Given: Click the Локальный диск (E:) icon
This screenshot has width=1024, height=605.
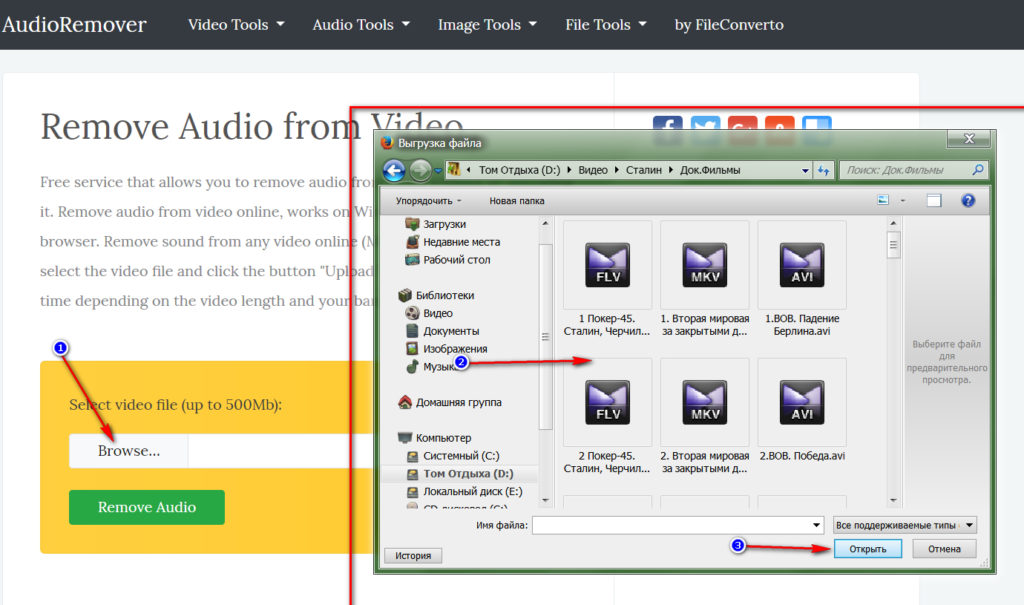Looking at the screenshot, I should point(412,491).
